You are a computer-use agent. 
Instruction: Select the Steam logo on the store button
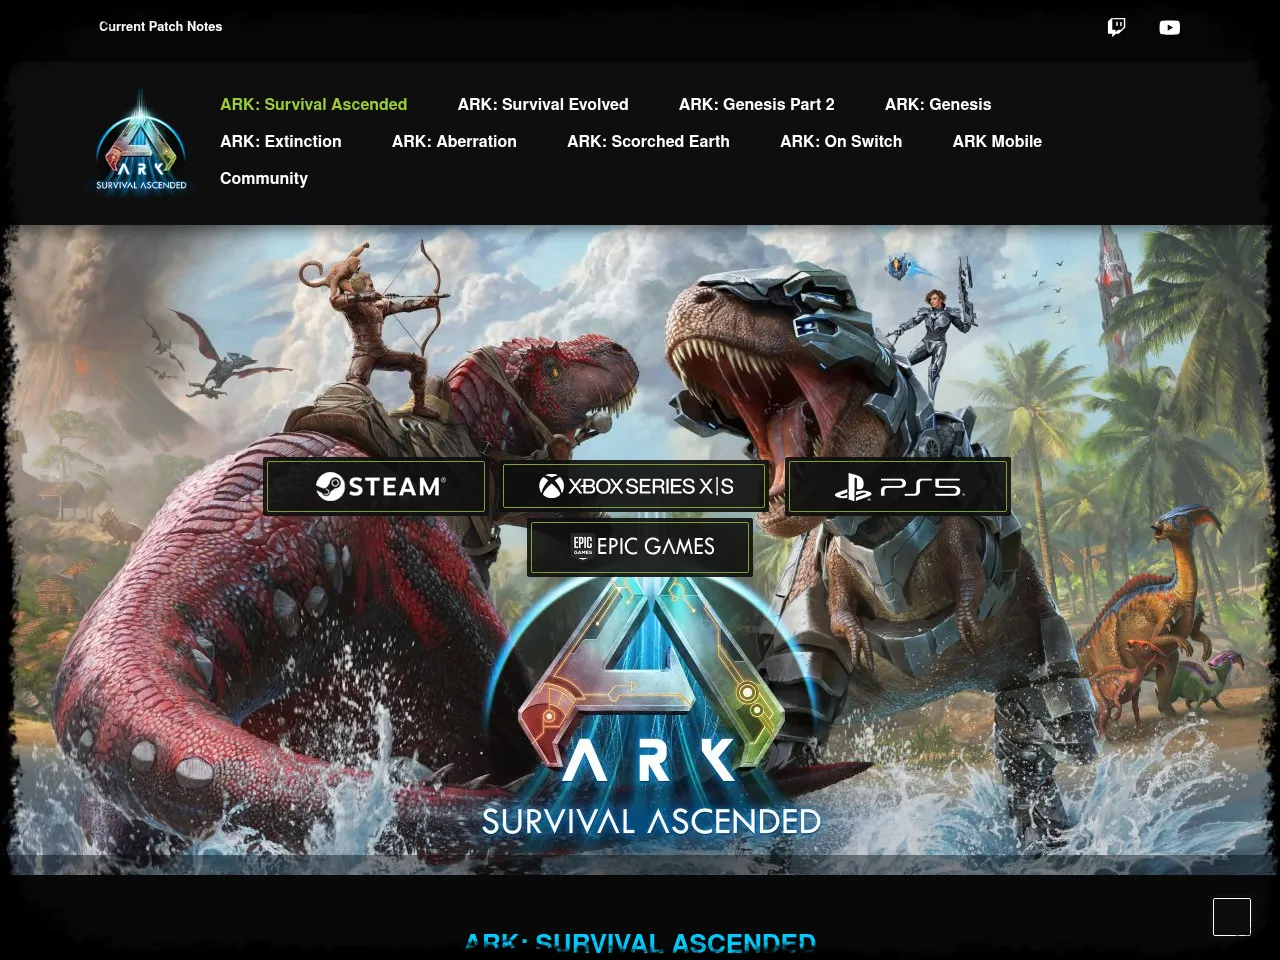[x=333, y=486]
